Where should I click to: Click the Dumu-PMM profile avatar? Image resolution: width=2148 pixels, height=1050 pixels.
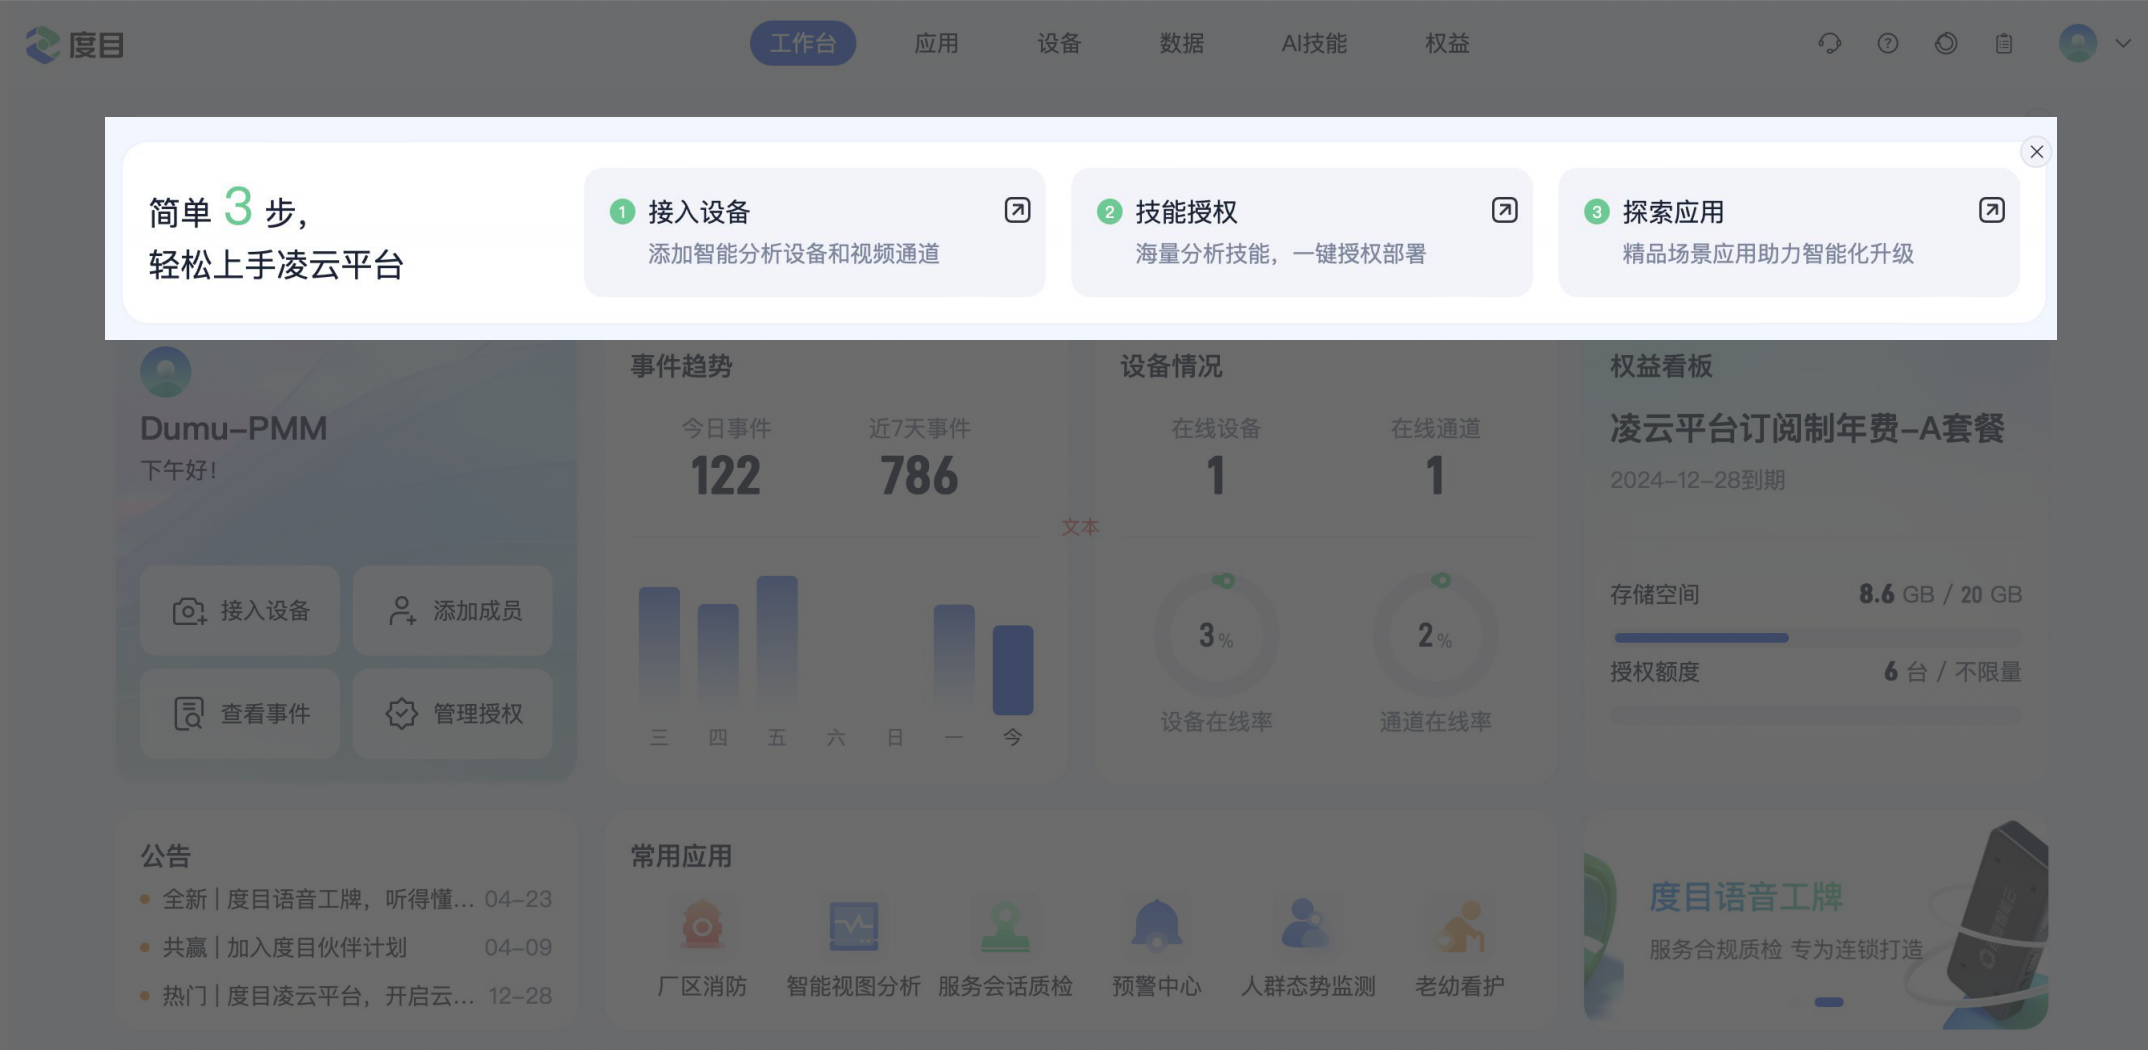click(x=166, y=371)
